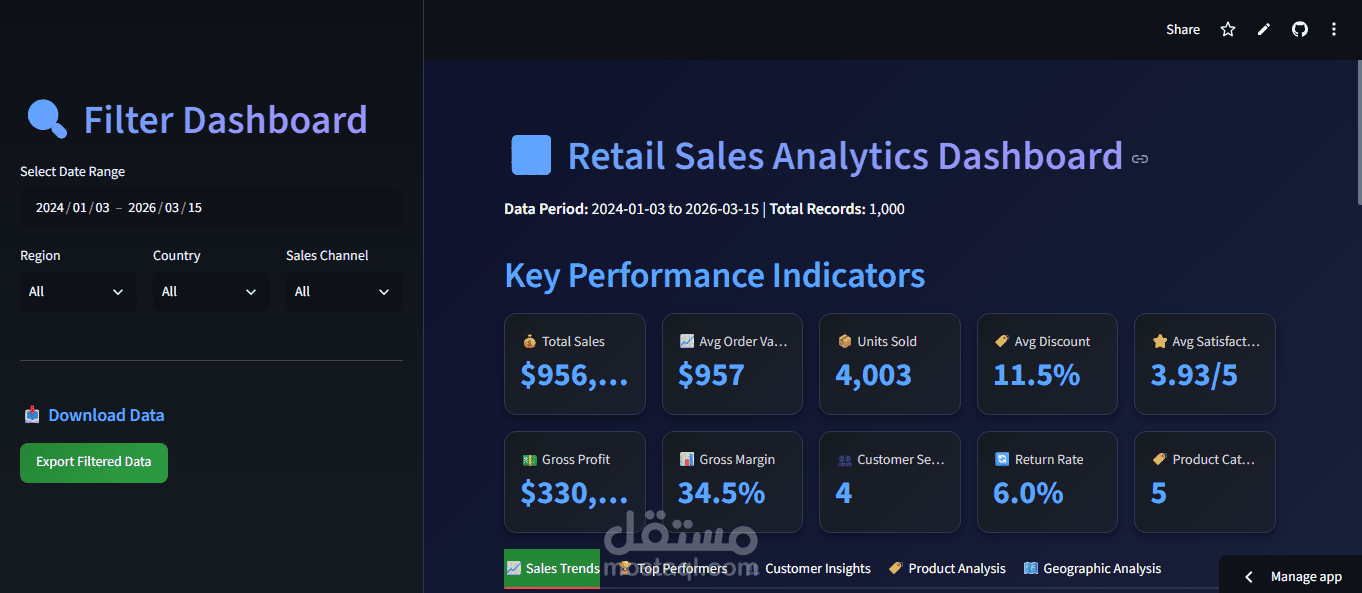This screenshot has width=1362, height=593.
Task: Click the star favorite icon
Action: 1228,30
